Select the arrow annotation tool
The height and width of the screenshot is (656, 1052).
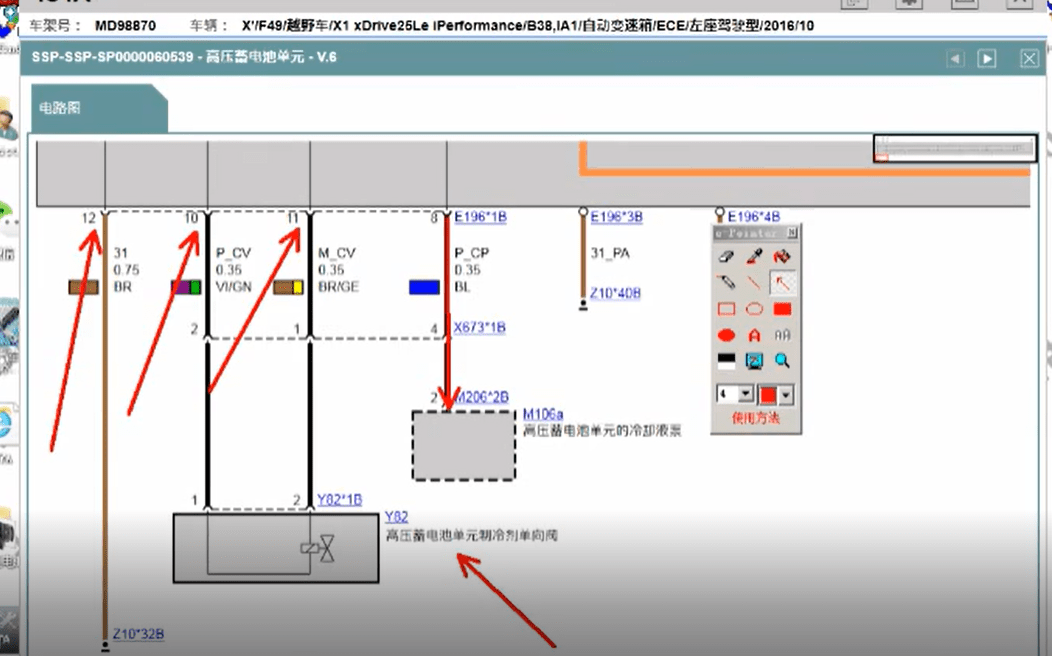[x=781, y=282]
